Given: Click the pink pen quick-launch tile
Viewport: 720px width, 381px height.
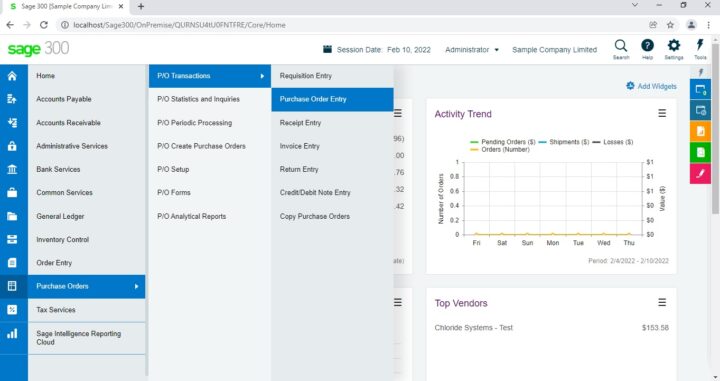Looking at the screenshot, I should [700, 174].
